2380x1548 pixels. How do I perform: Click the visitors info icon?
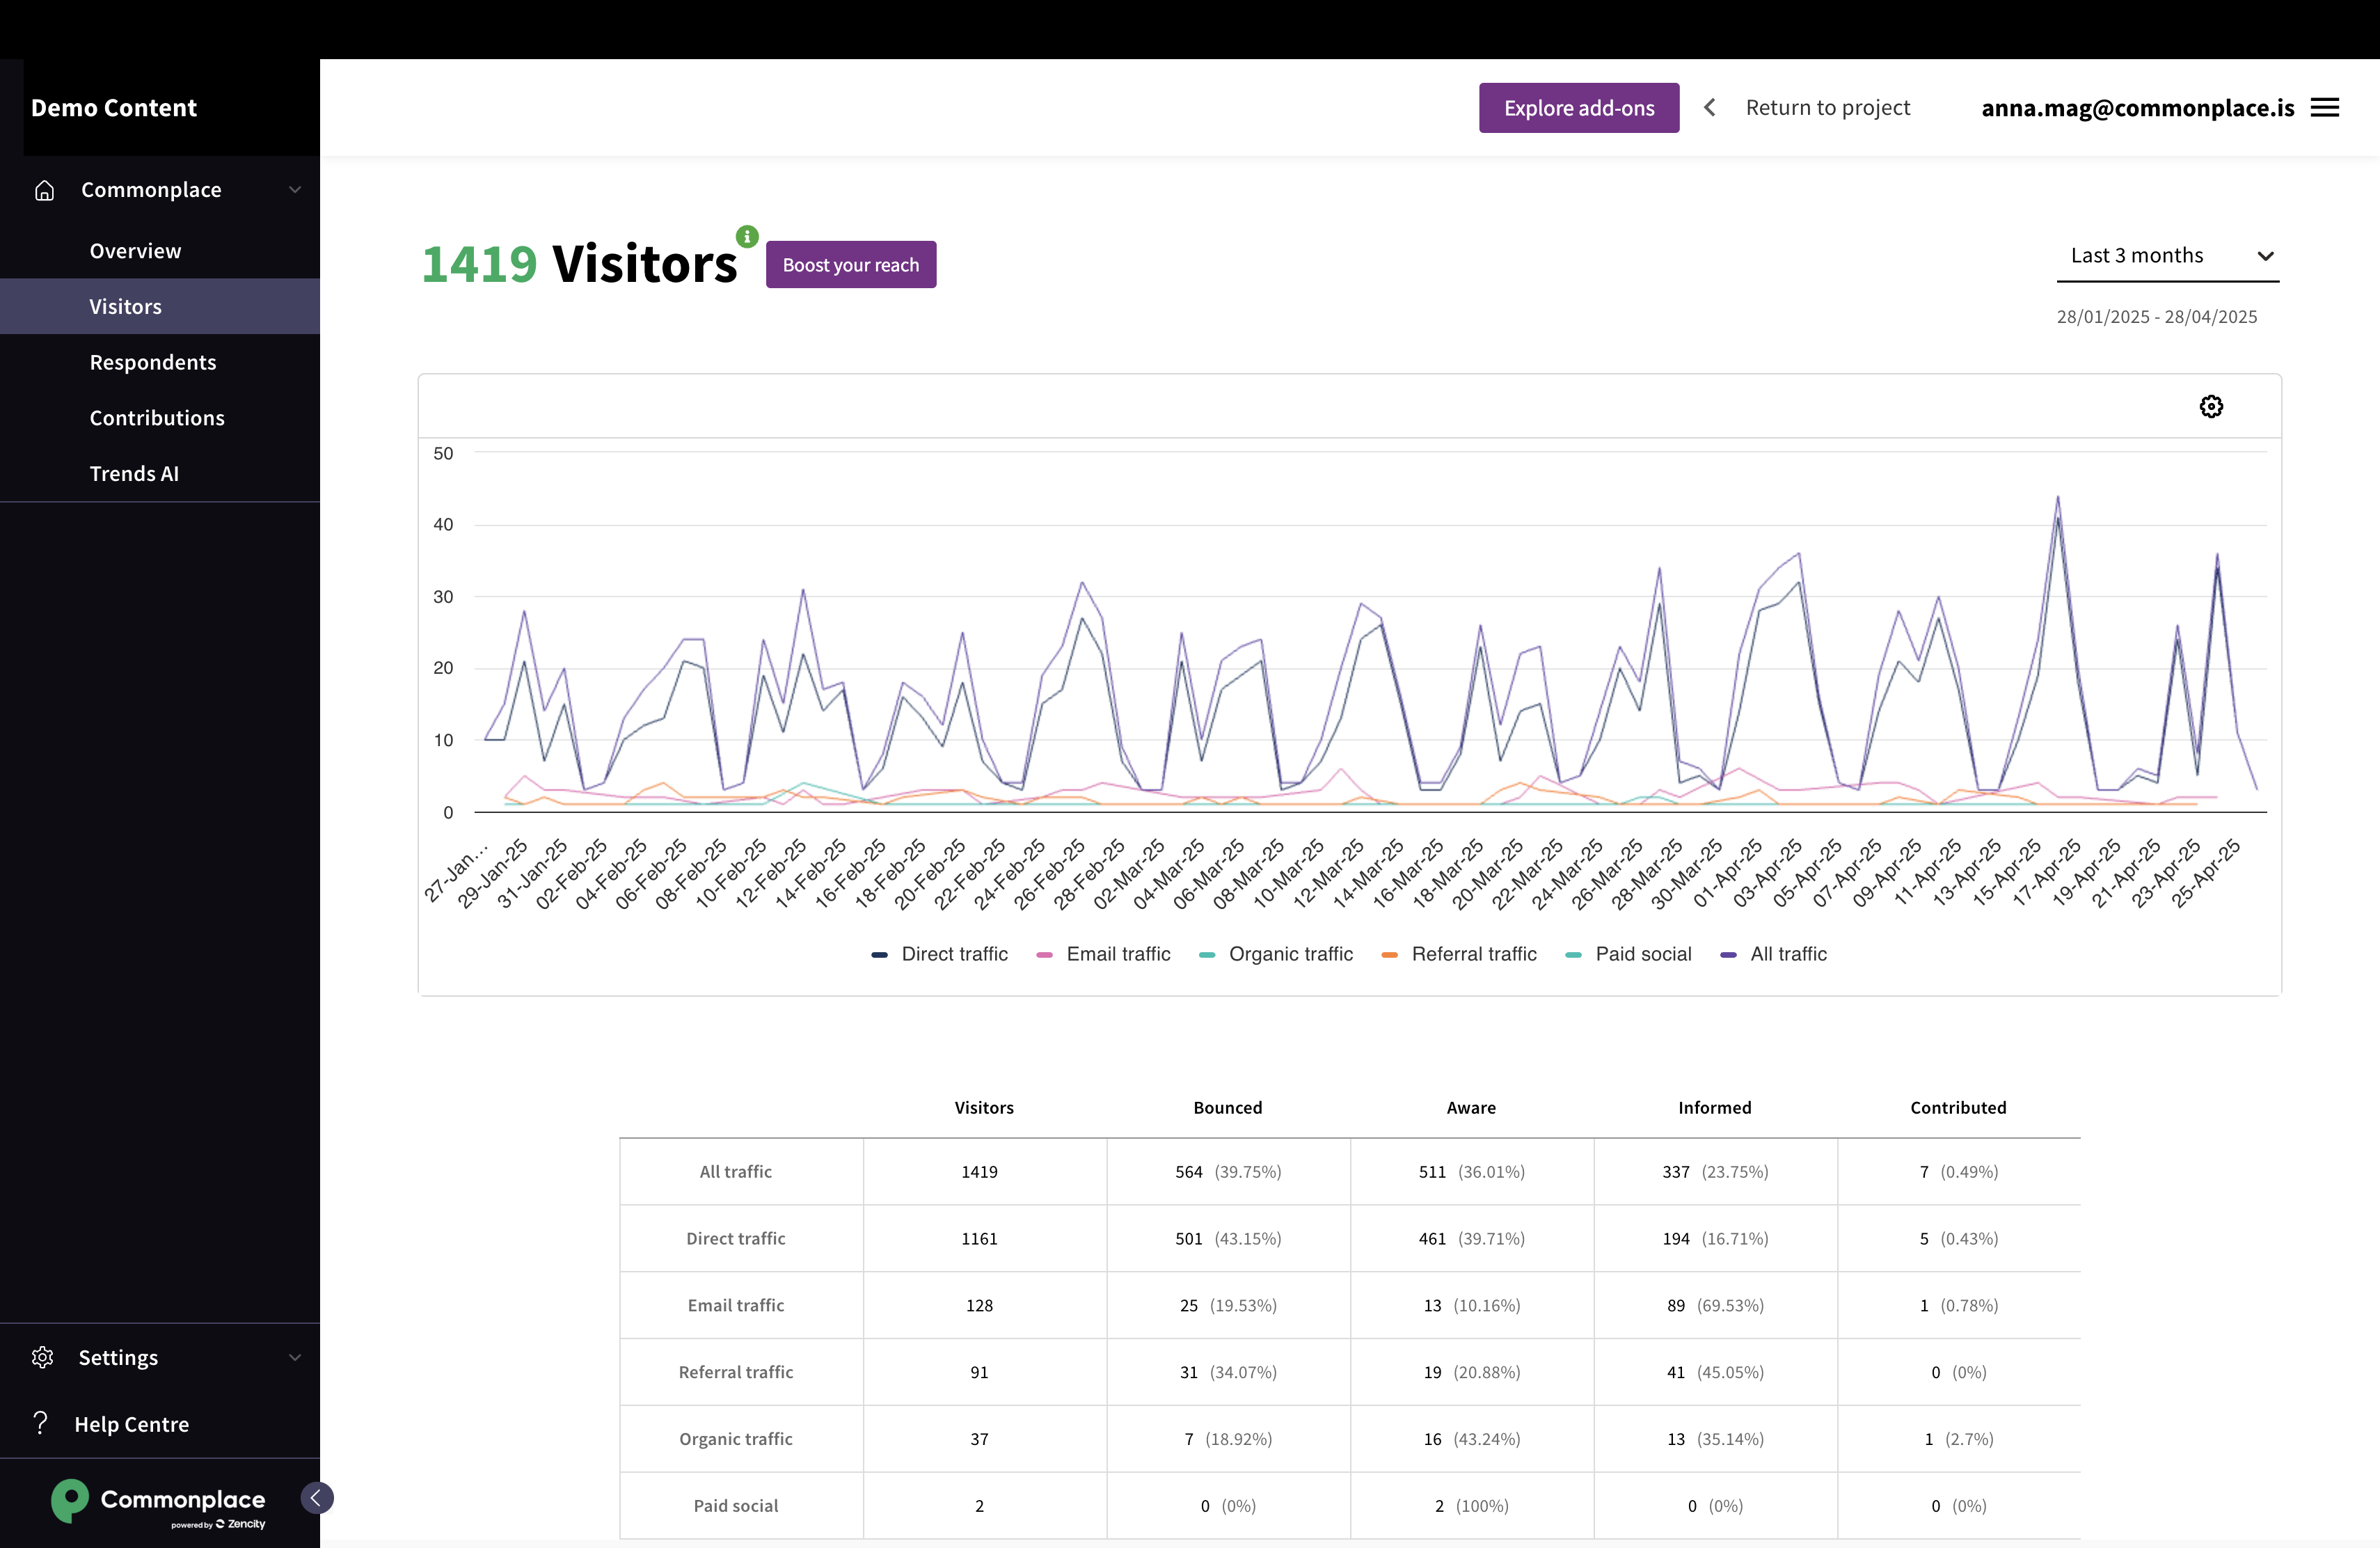(x=747, y=236)
